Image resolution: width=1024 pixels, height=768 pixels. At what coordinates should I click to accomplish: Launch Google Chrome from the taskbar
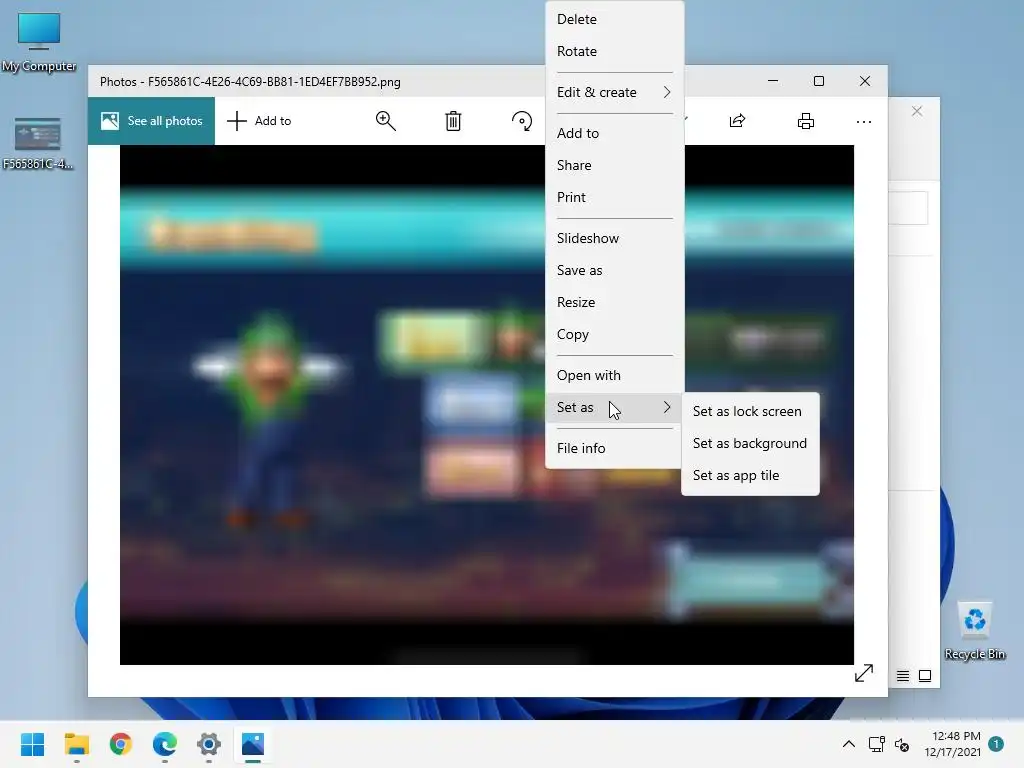[121, 744]
